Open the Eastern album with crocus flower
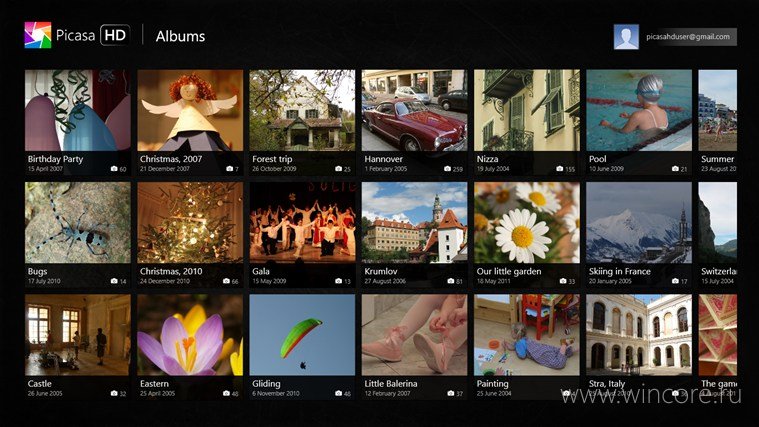Viewport: 759px width, 427px height. (190, 347)
